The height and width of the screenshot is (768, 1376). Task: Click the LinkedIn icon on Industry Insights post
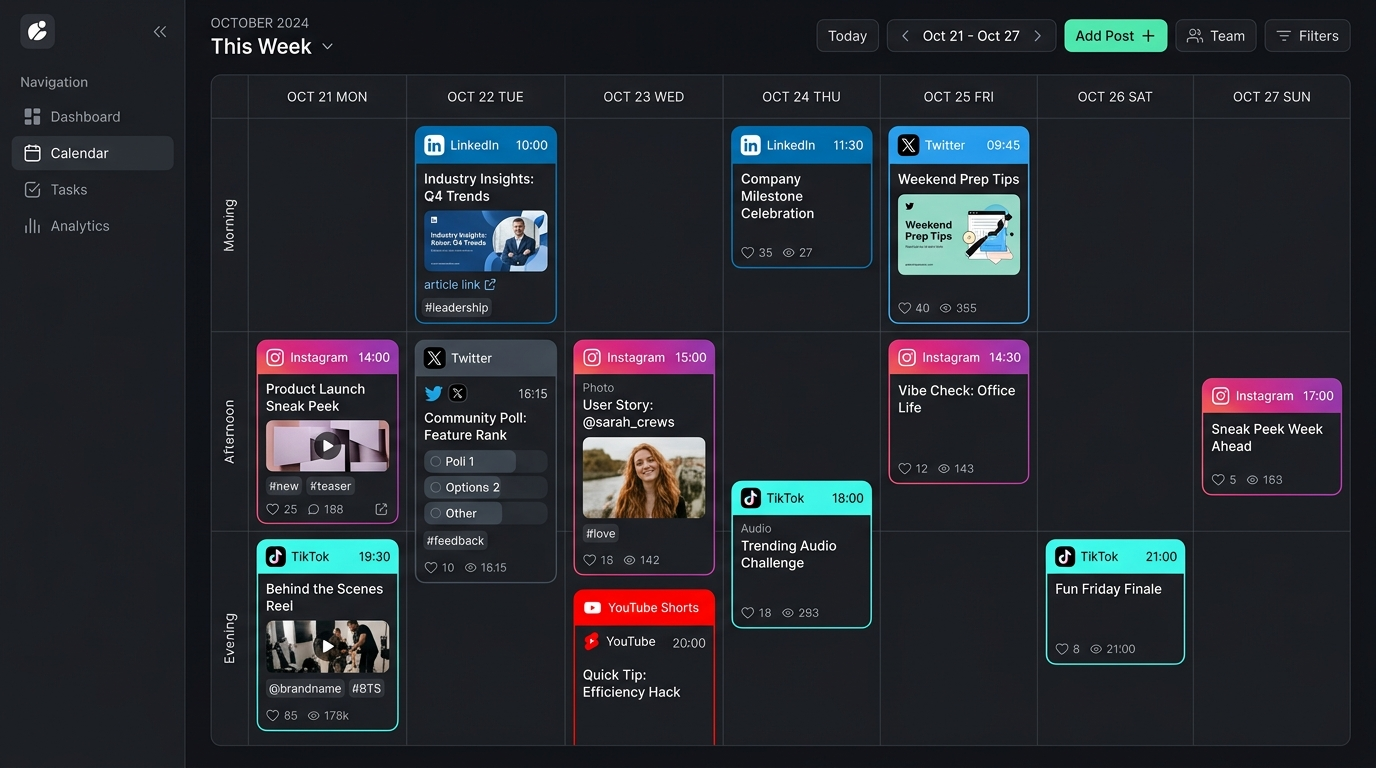(x=434, y=145)
